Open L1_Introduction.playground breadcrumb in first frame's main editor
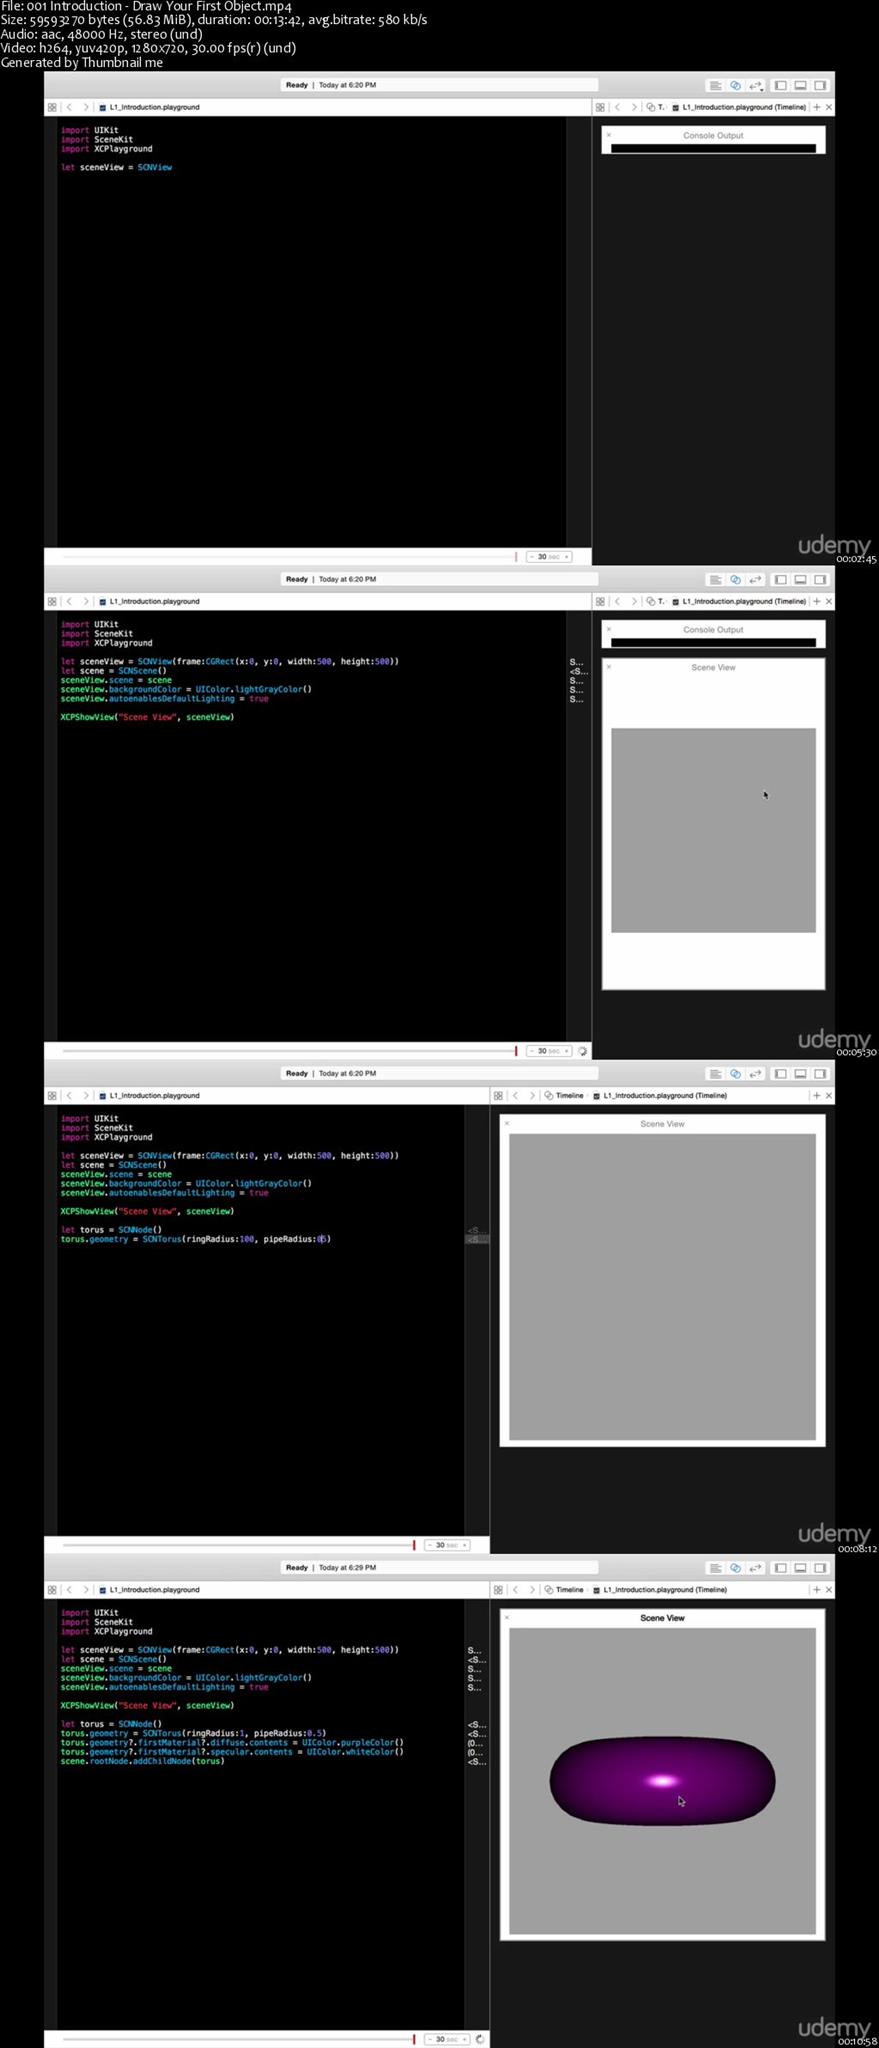The image size is (879, 2048). (149, 107)
